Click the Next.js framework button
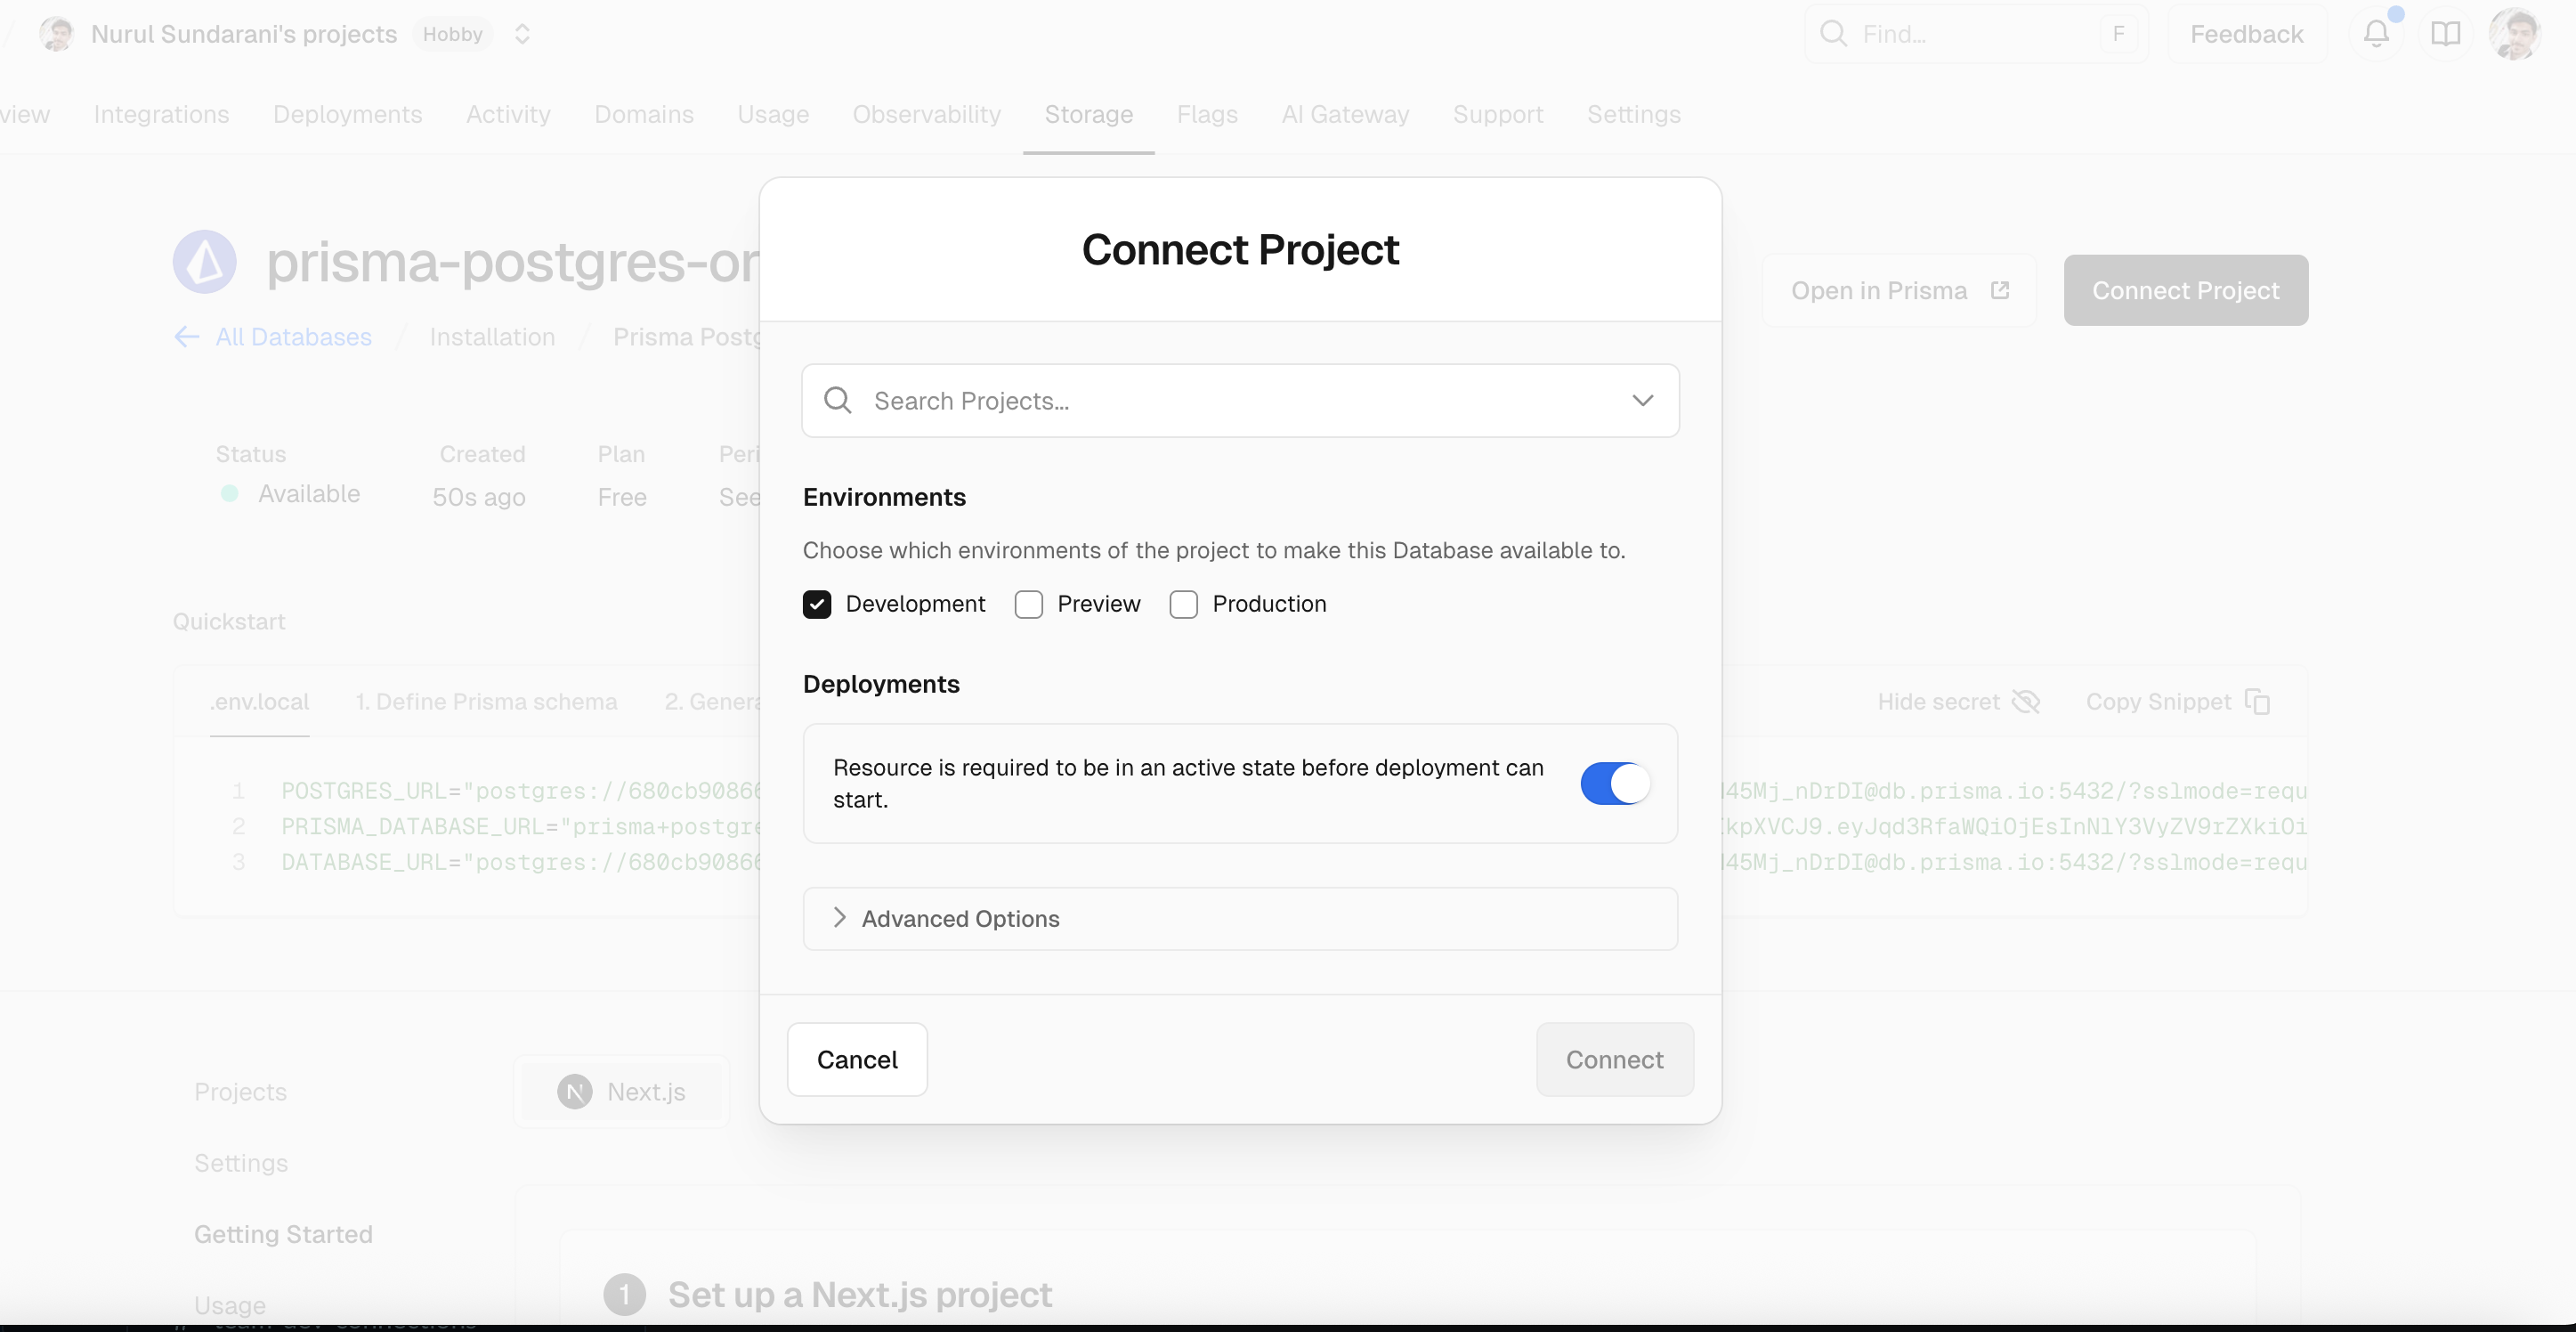The image size is (2576, 1332). pyautogui.click(x=622, y=1092)
